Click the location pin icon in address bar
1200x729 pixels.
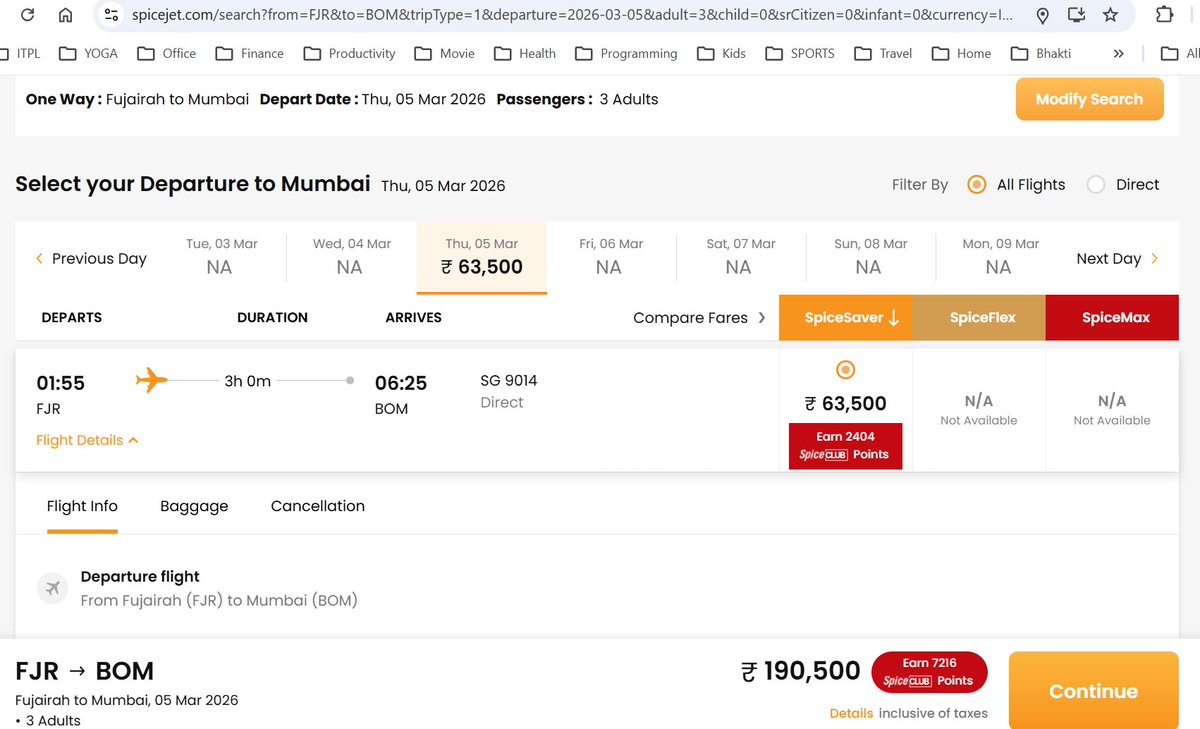(x=1042, y=15)
